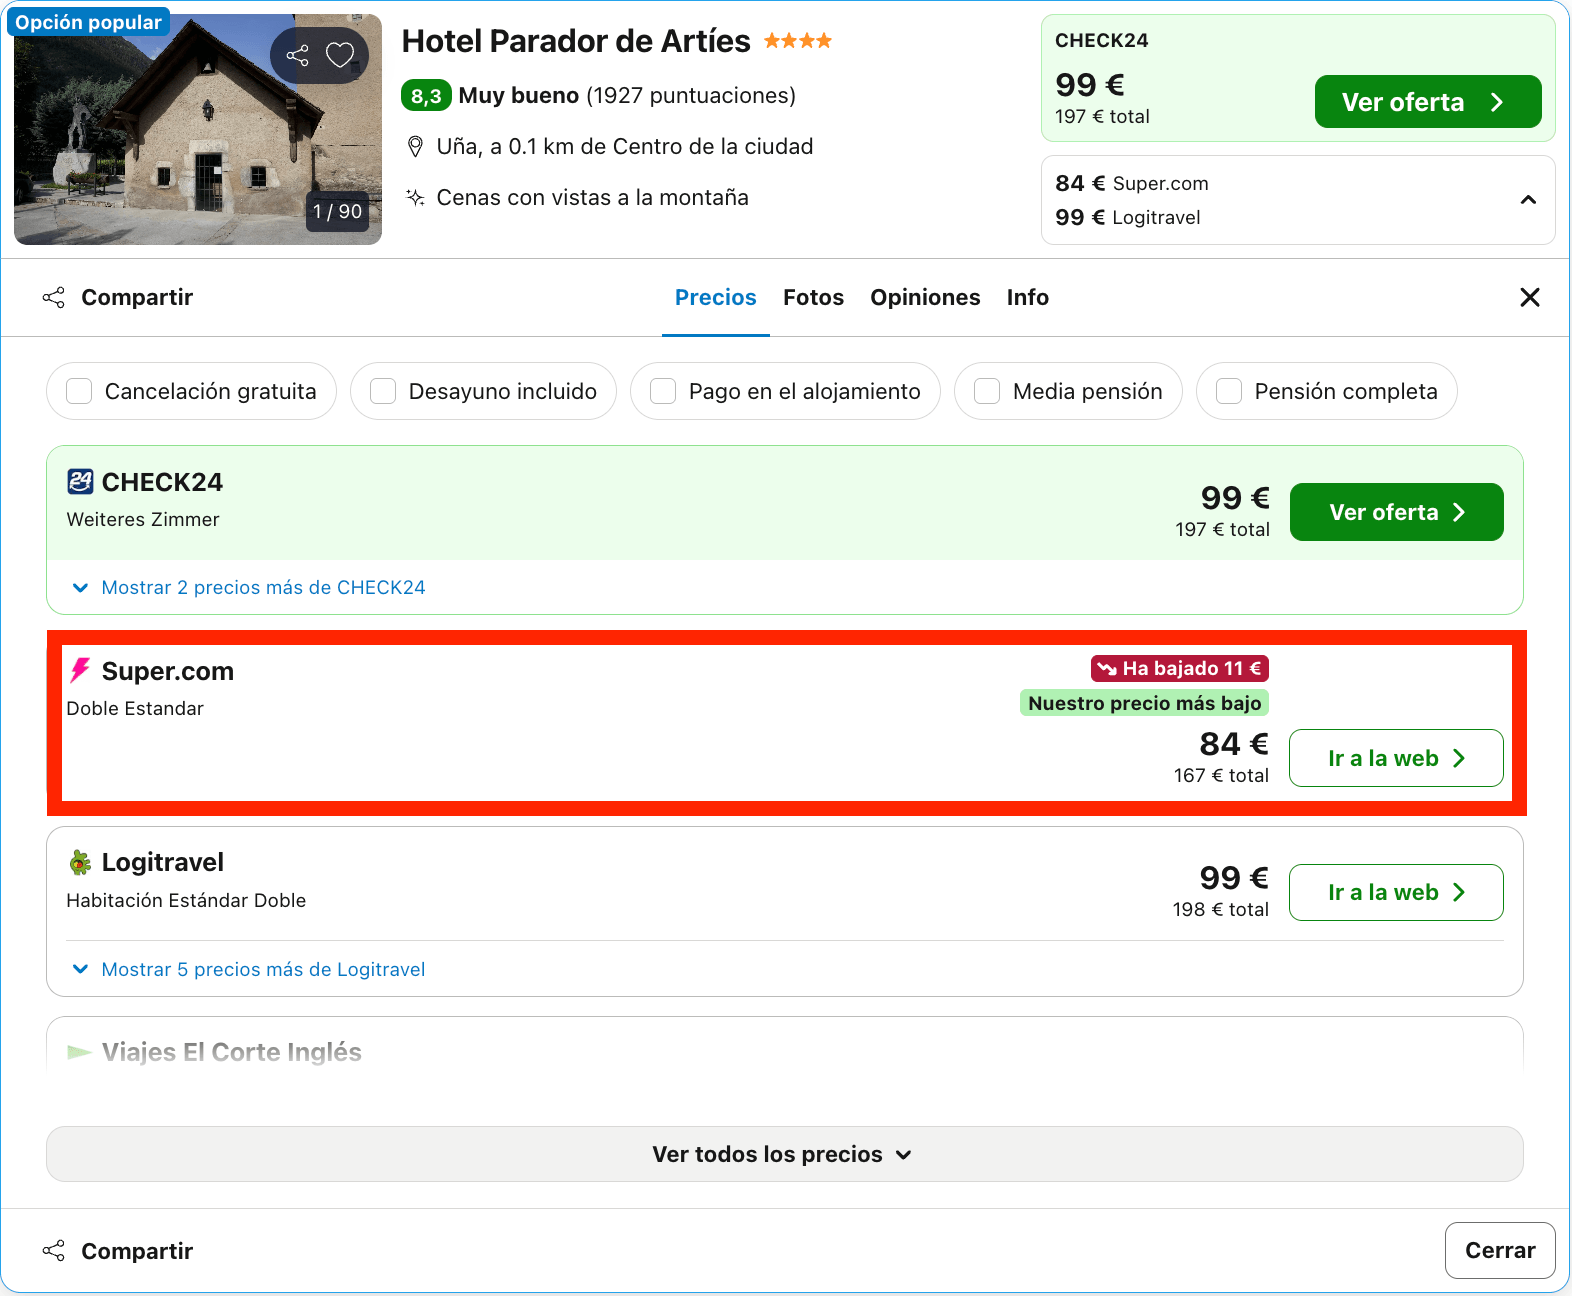Click the 167 € total text
Screen dimensions: 1572x1296
(1221, 775)
